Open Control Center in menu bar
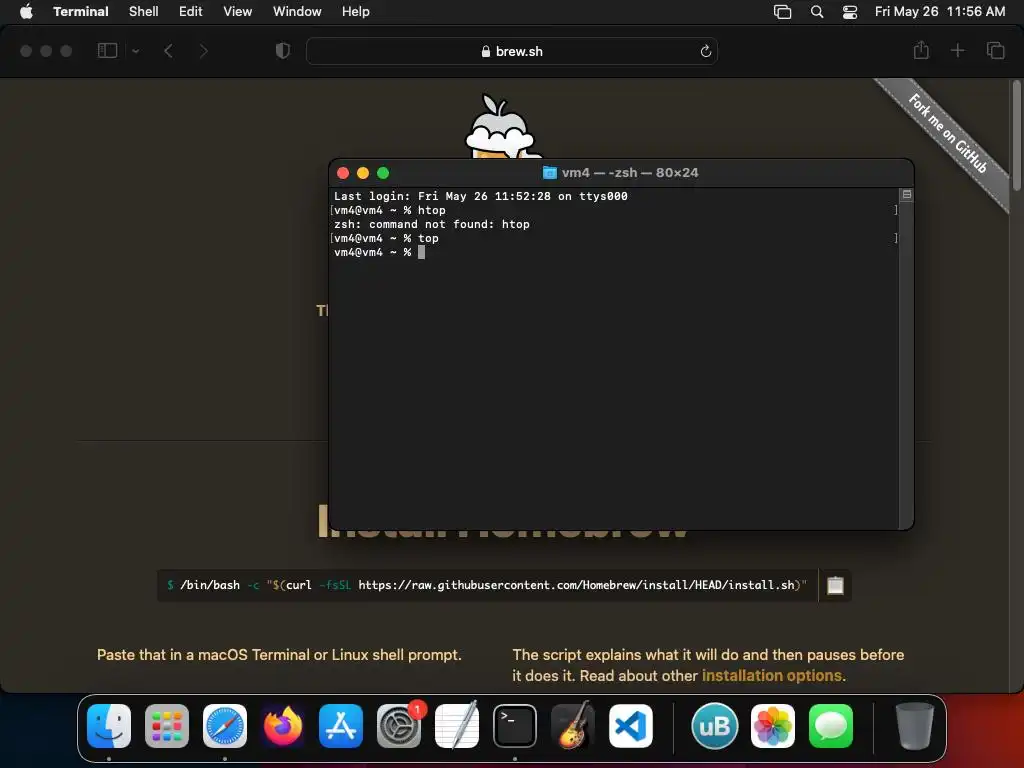 tap(850, 12)
